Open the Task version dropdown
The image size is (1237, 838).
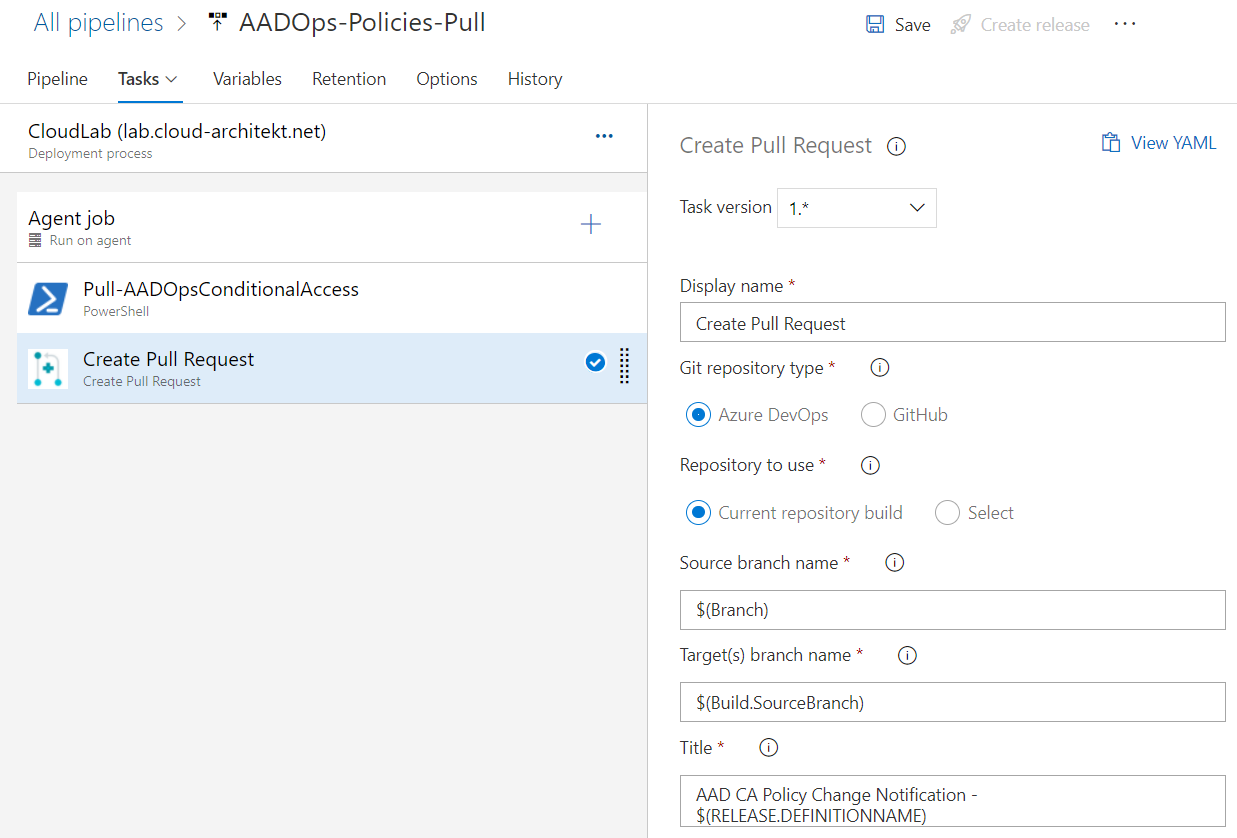coord(857,208)
